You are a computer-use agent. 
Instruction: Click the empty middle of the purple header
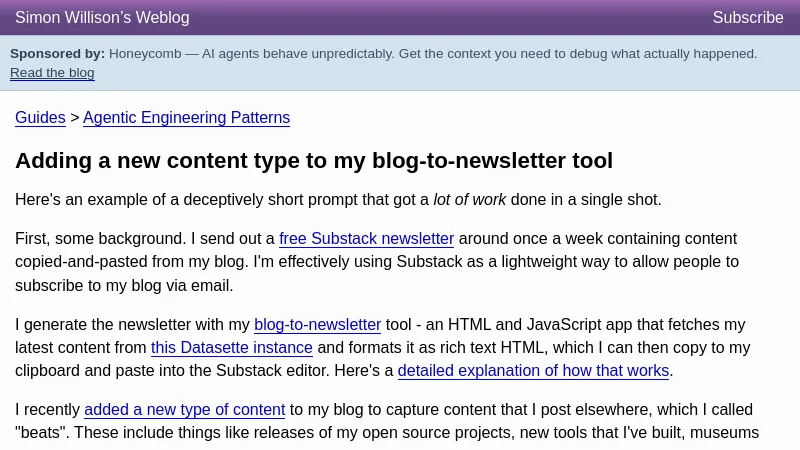click(450, 18)
